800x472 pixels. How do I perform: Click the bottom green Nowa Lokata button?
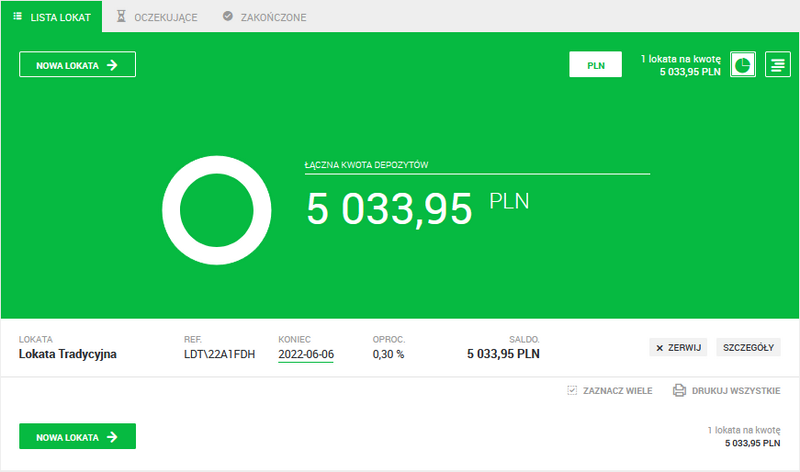[x=77, y=437]
